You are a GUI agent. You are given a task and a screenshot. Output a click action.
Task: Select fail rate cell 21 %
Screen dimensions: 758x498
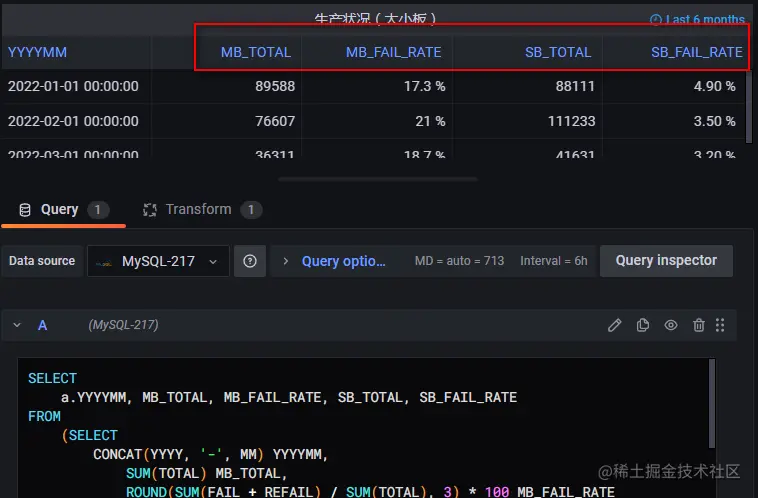[430, 121]
